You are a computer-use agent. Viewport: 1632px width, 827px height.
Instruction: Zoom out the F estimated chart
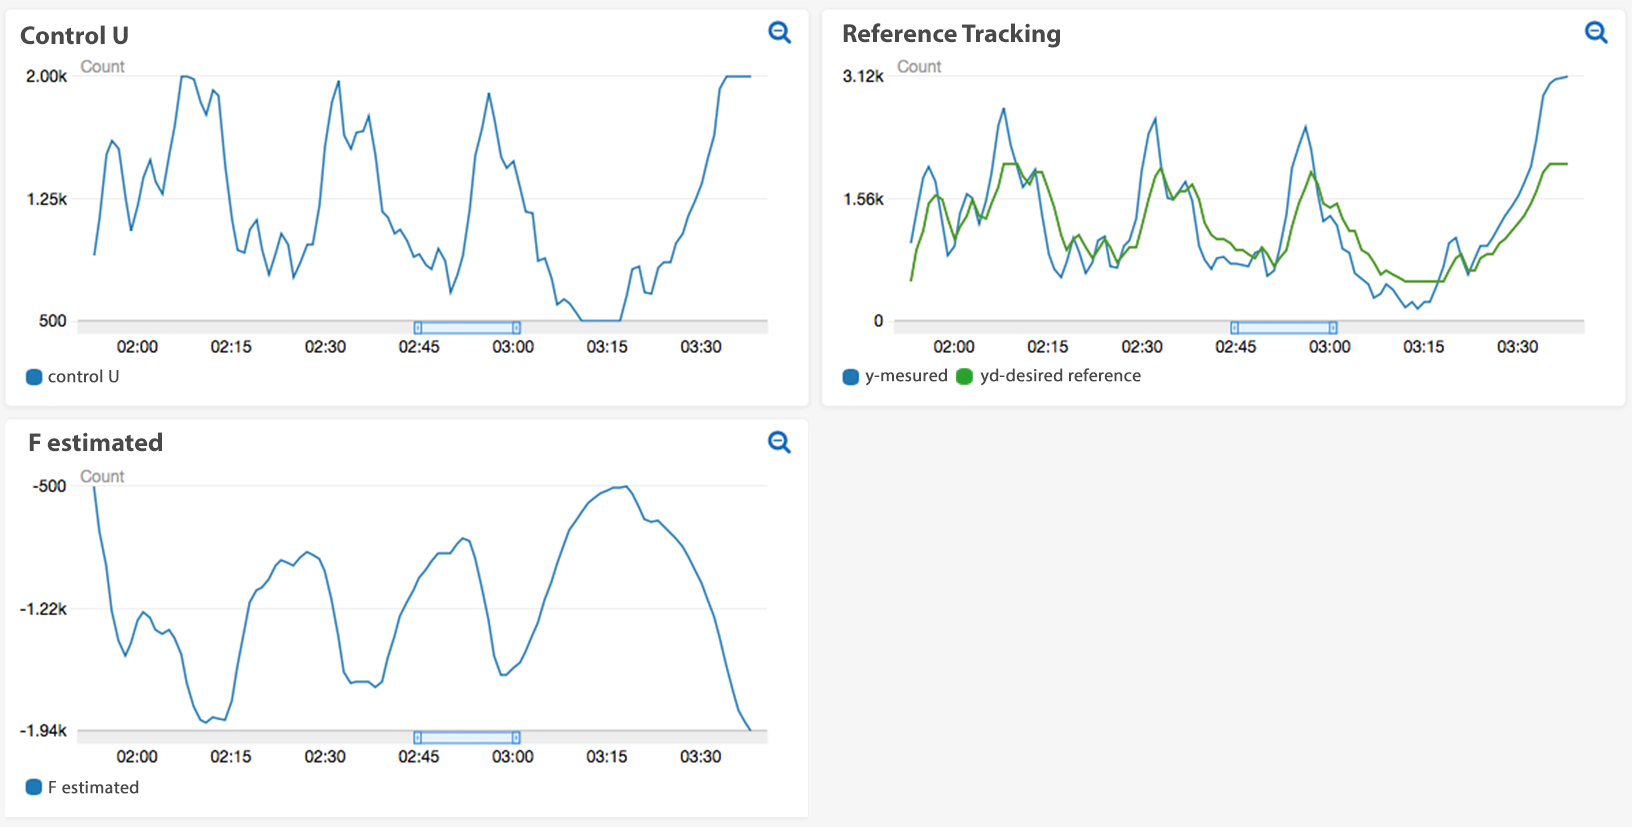pos(779,442)
